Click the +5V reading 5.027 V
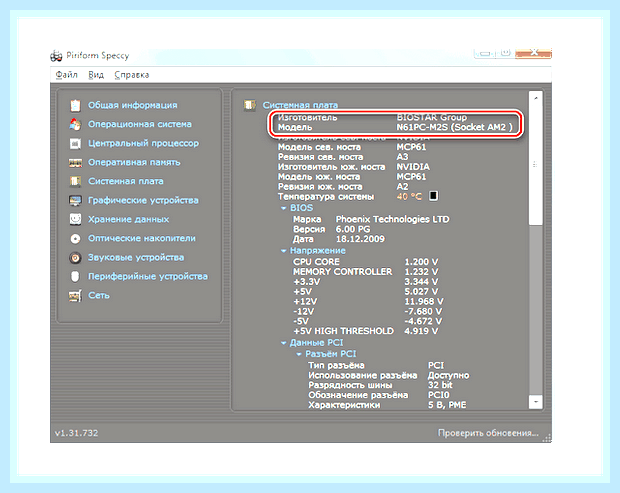This screenshot has height=493, width=620. [x=421, y=291]
